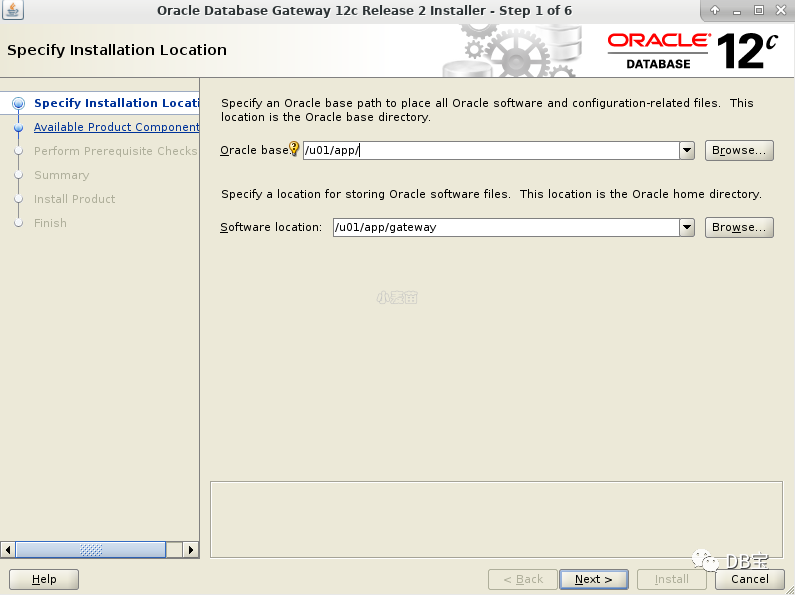This screenshot has height=595, width=795.
Task: Open the Oracle base path dropdown
Action: [686, 151]
